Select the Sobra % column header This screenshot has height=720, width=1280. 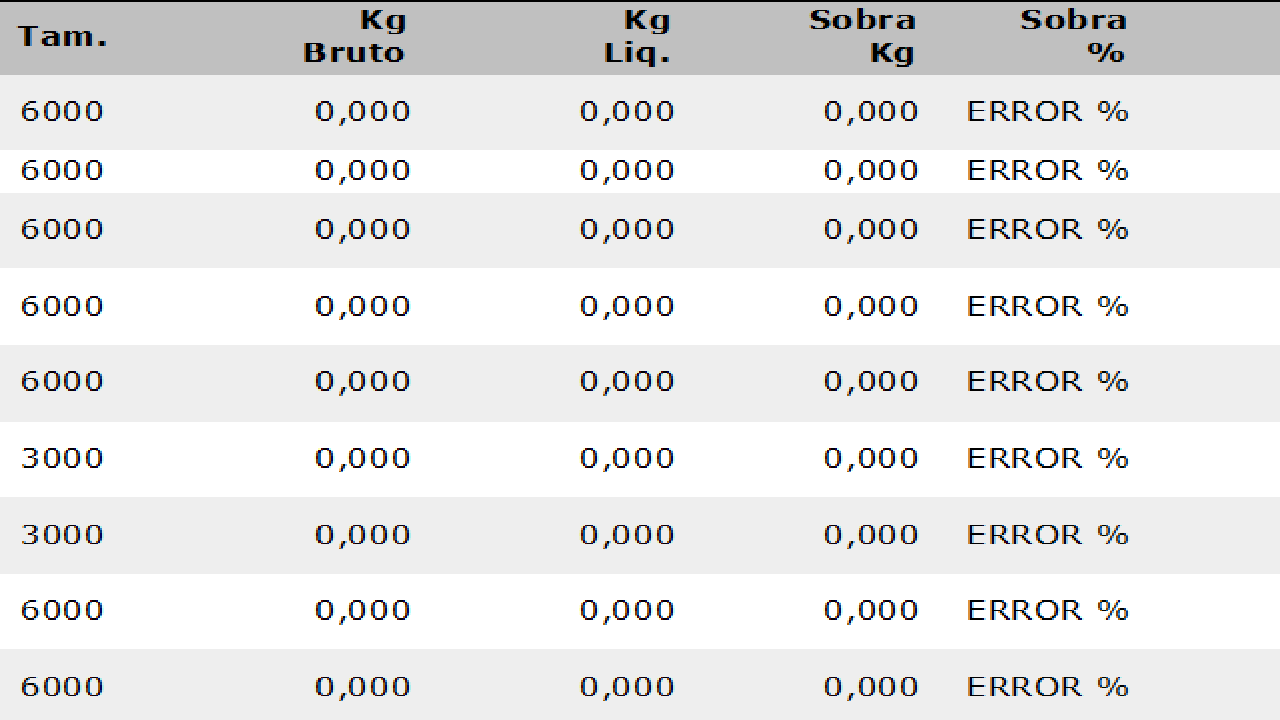[1073, 37]
